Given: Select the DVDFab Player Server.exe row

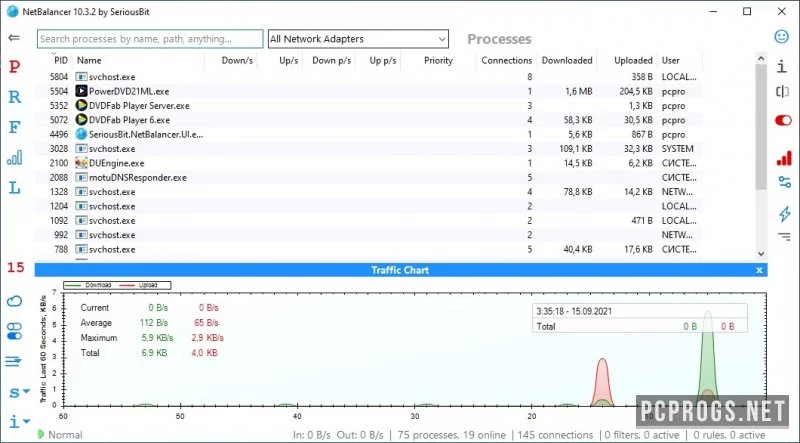Looking at the screenshot, I should coord(368,106).
